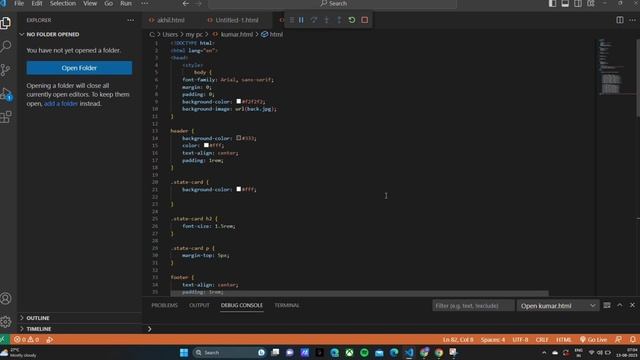Open the 'Open kumar.html' debug session dropdown
The image size is (640, 360).
click(x=558, y=306)
